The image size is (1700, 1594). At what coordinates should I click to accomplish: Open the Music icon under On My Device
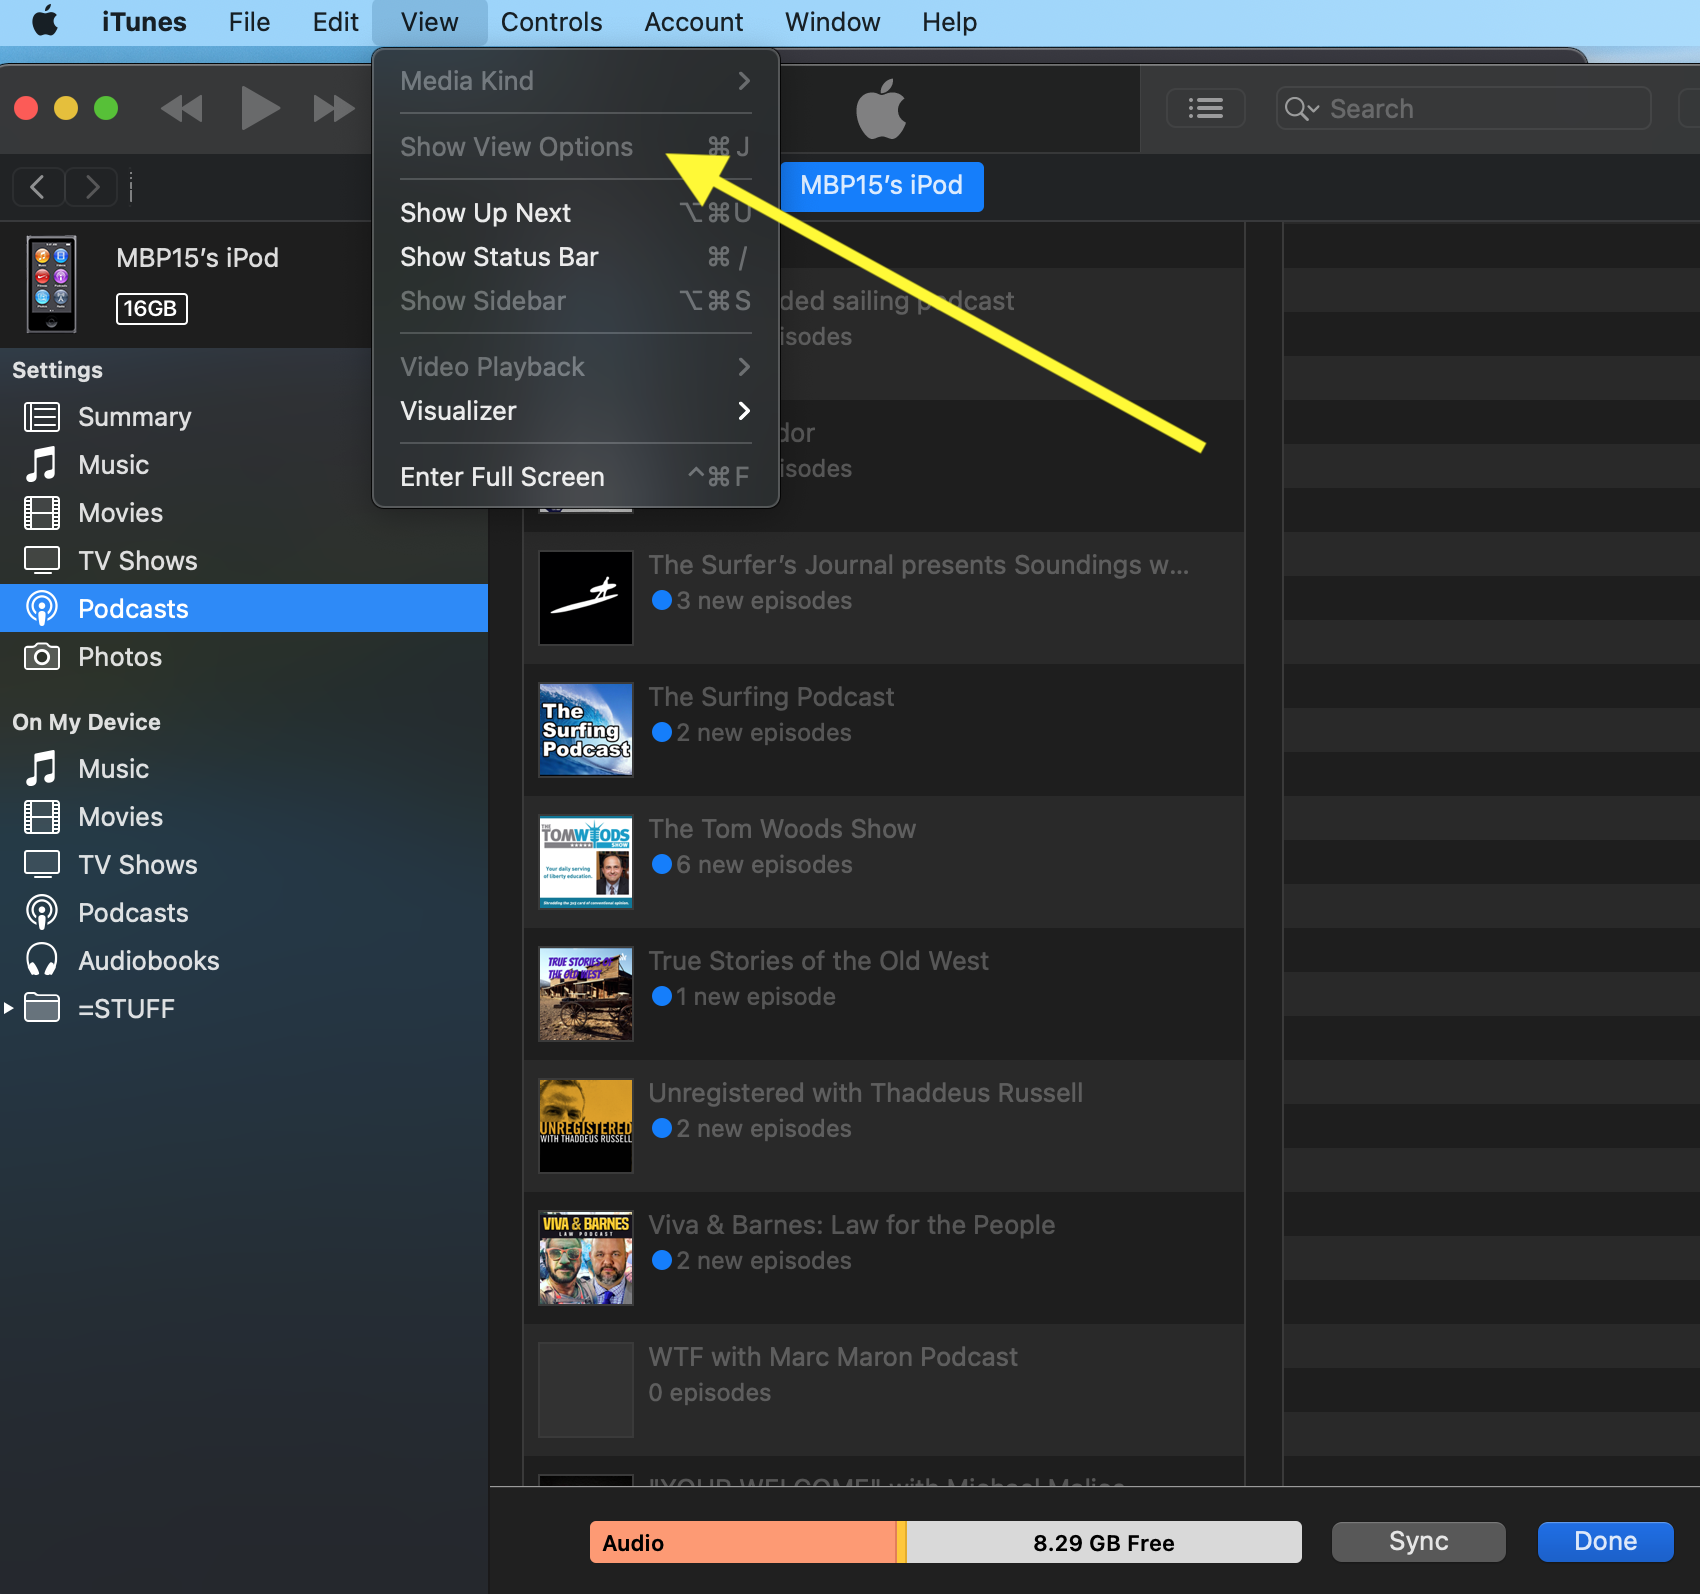(x=42, y=769)
